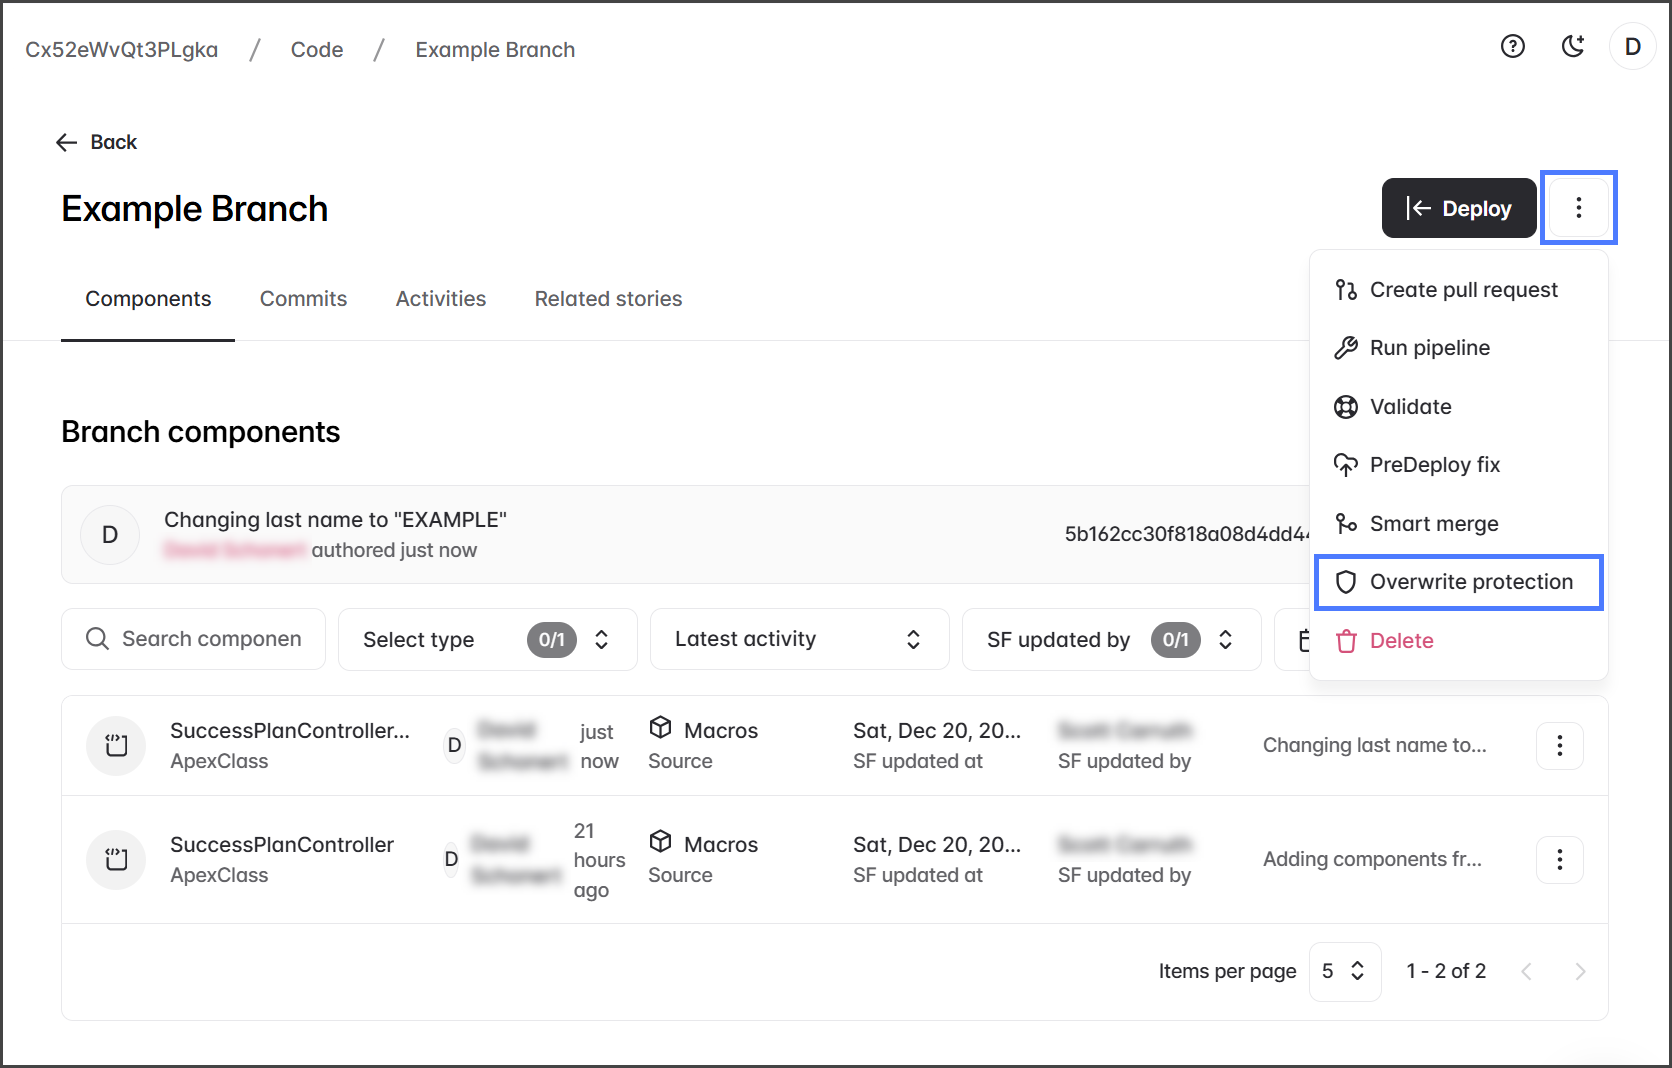The width and height of the screenshot is (1672, 1068).
Task: Open the help question mark icon
Action: point(1512,47)
